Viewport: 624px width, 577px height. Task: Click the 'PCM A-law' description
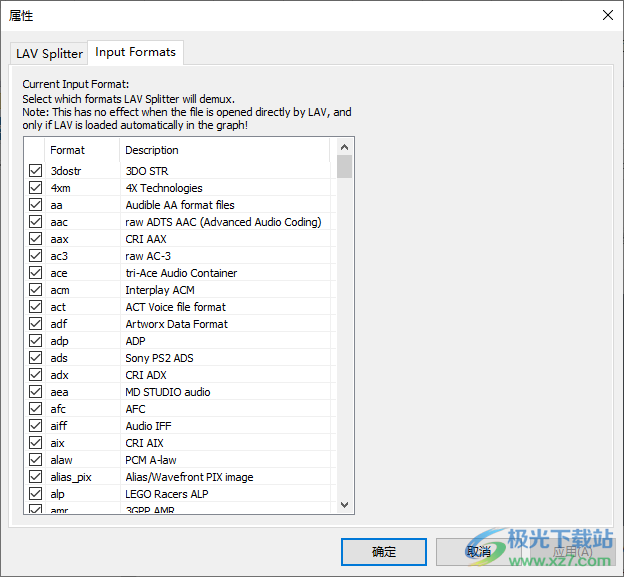pyautogui.click(x=151, y=460)
